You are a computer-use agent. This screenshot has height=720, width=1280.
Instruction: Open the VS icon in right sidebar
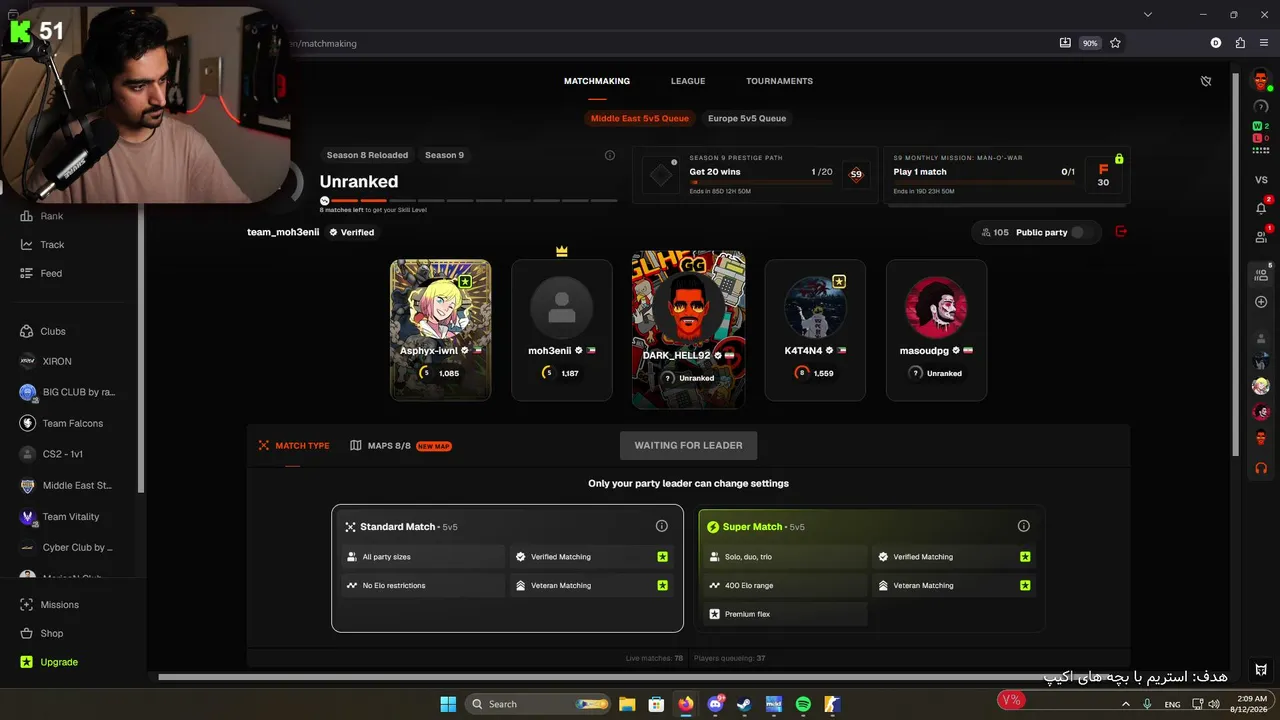tap(1261, 179)
